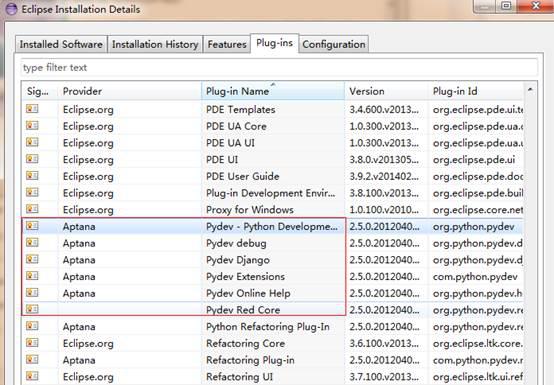The width and height of the screenshot is (554, 385).
Task: Close the Eclipse Installation Details window
Action: tap(536, 6)
